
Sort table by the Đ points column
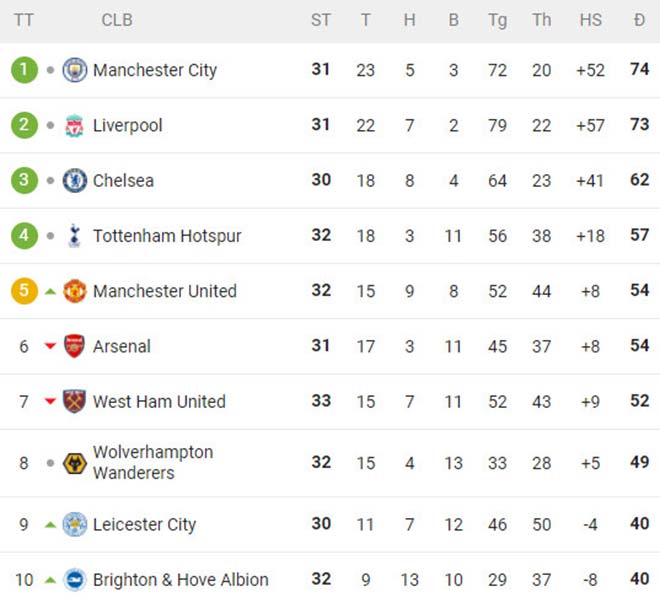[x=639, y=20]
